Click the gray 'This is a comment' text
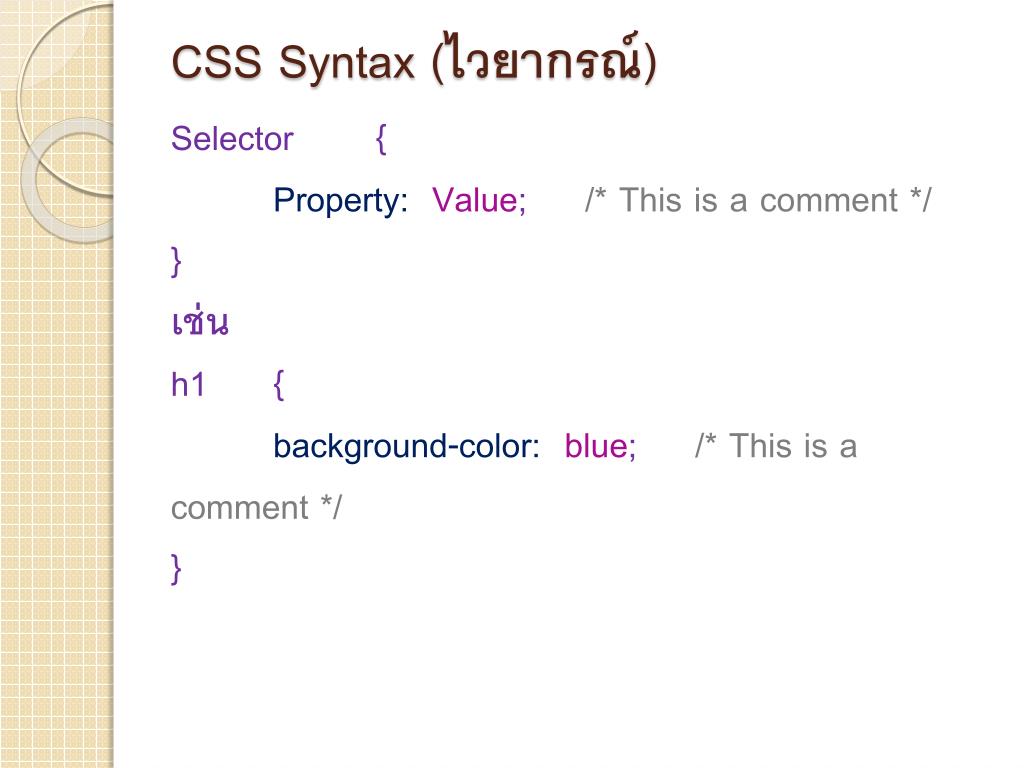The width and height of the screenshot is (1024, 768). 758,200
